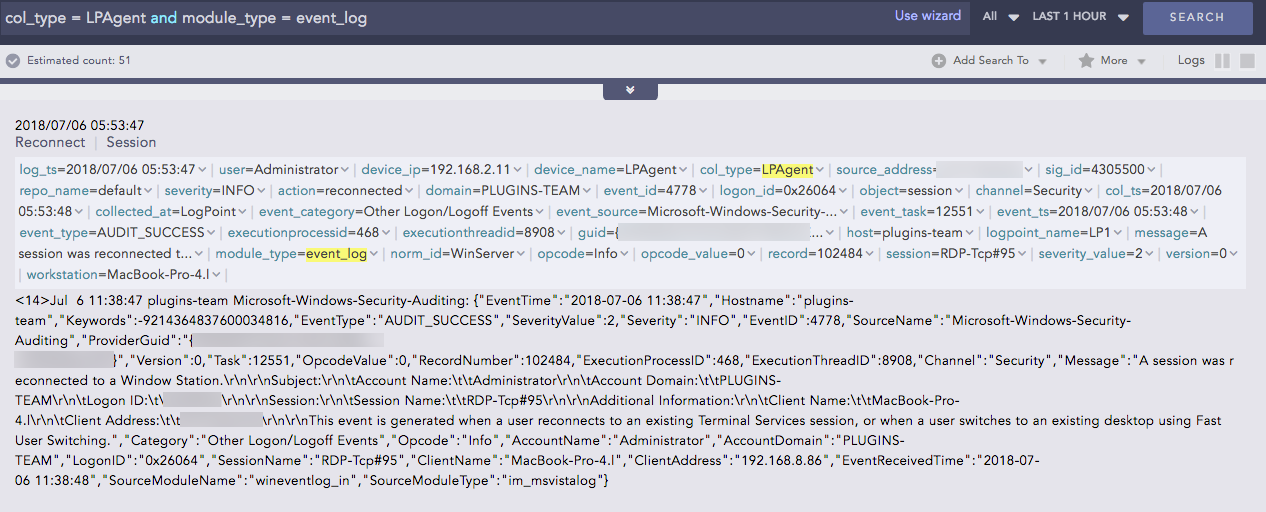The width and height of the screenshot is (1266, 512).
Task: Switch Logs to the split-column view icon
Action: [1222, 61]
